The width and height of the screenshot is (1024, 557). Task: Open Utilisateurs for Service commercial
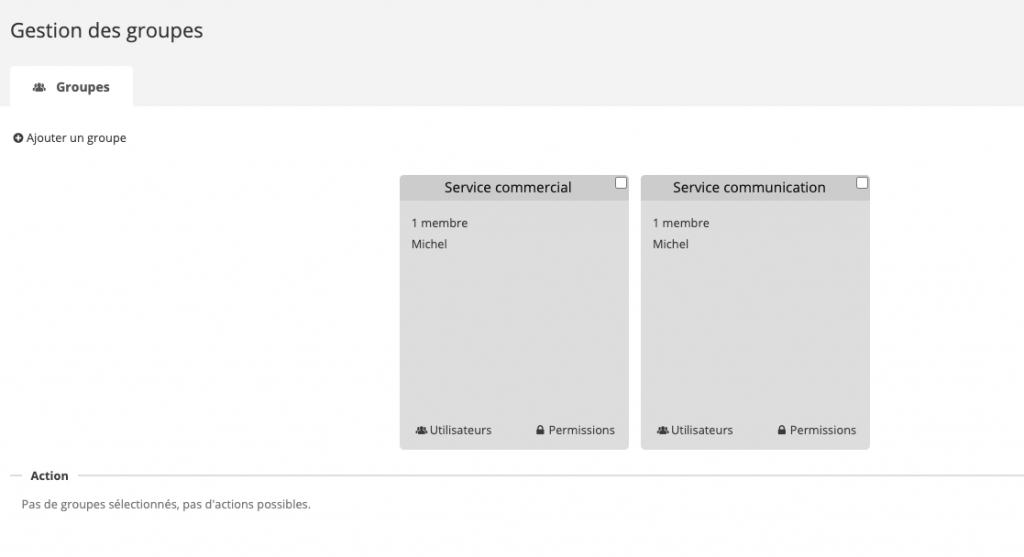[460, 430]
